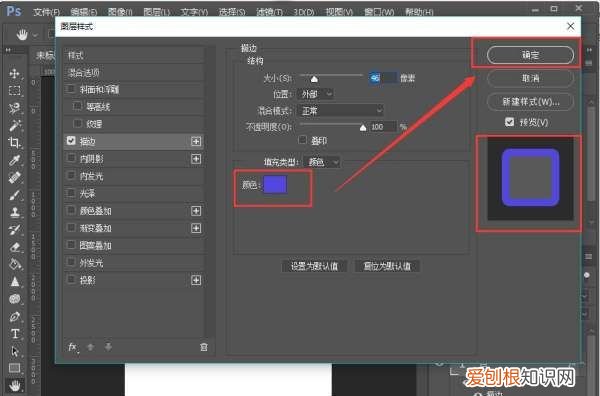Click the 确定 button

point(530,55)
